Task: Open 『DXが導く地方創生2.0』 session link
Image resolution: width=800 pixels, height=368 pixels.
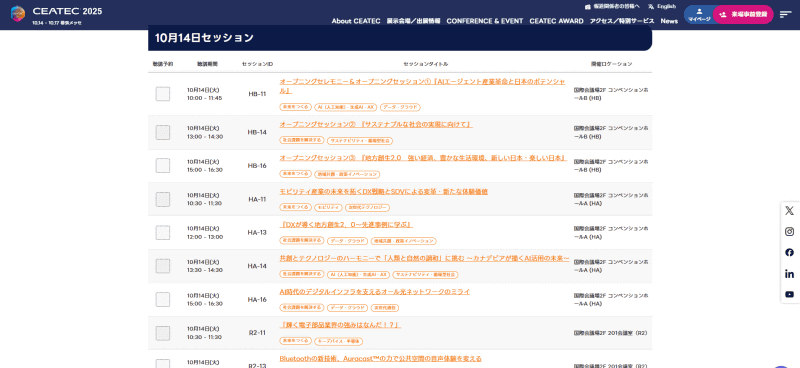Action: [x=346, y=225]
